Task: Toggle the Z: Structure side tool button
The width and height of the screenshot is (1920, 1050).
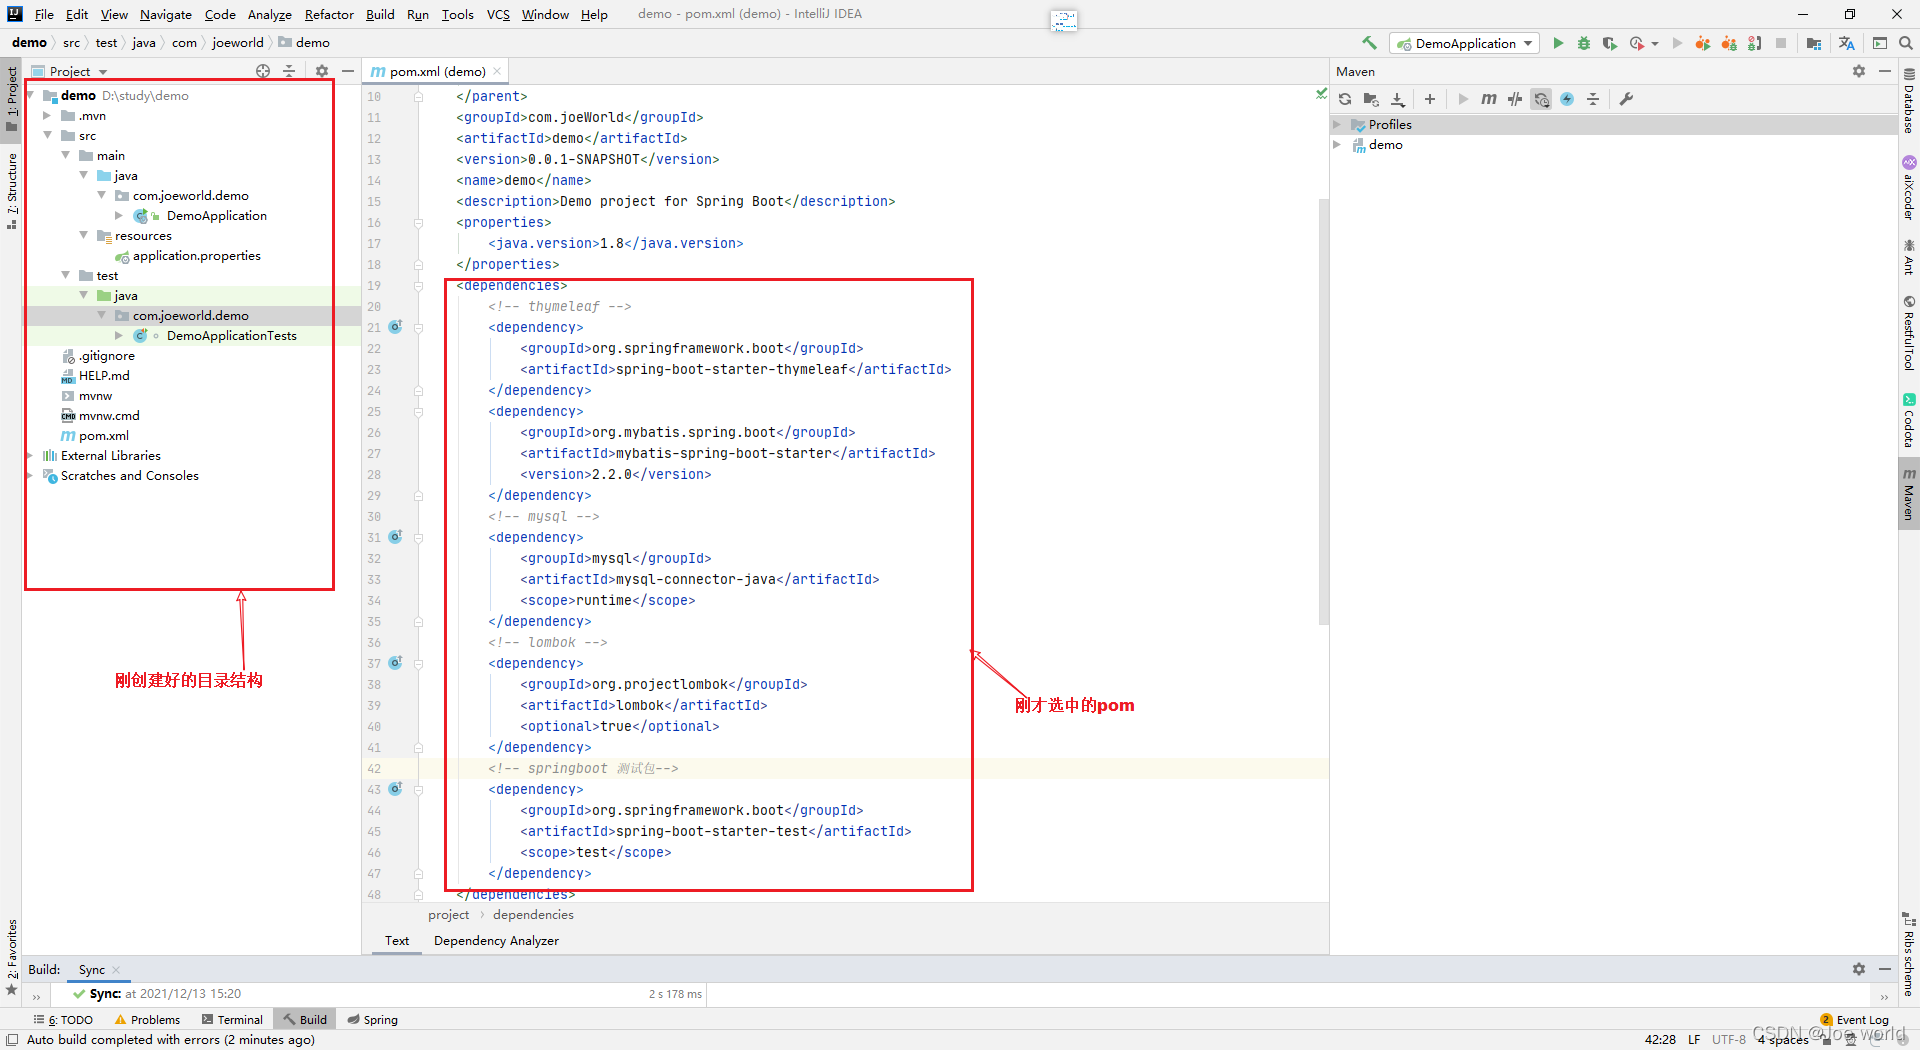Action: point(11,190)
